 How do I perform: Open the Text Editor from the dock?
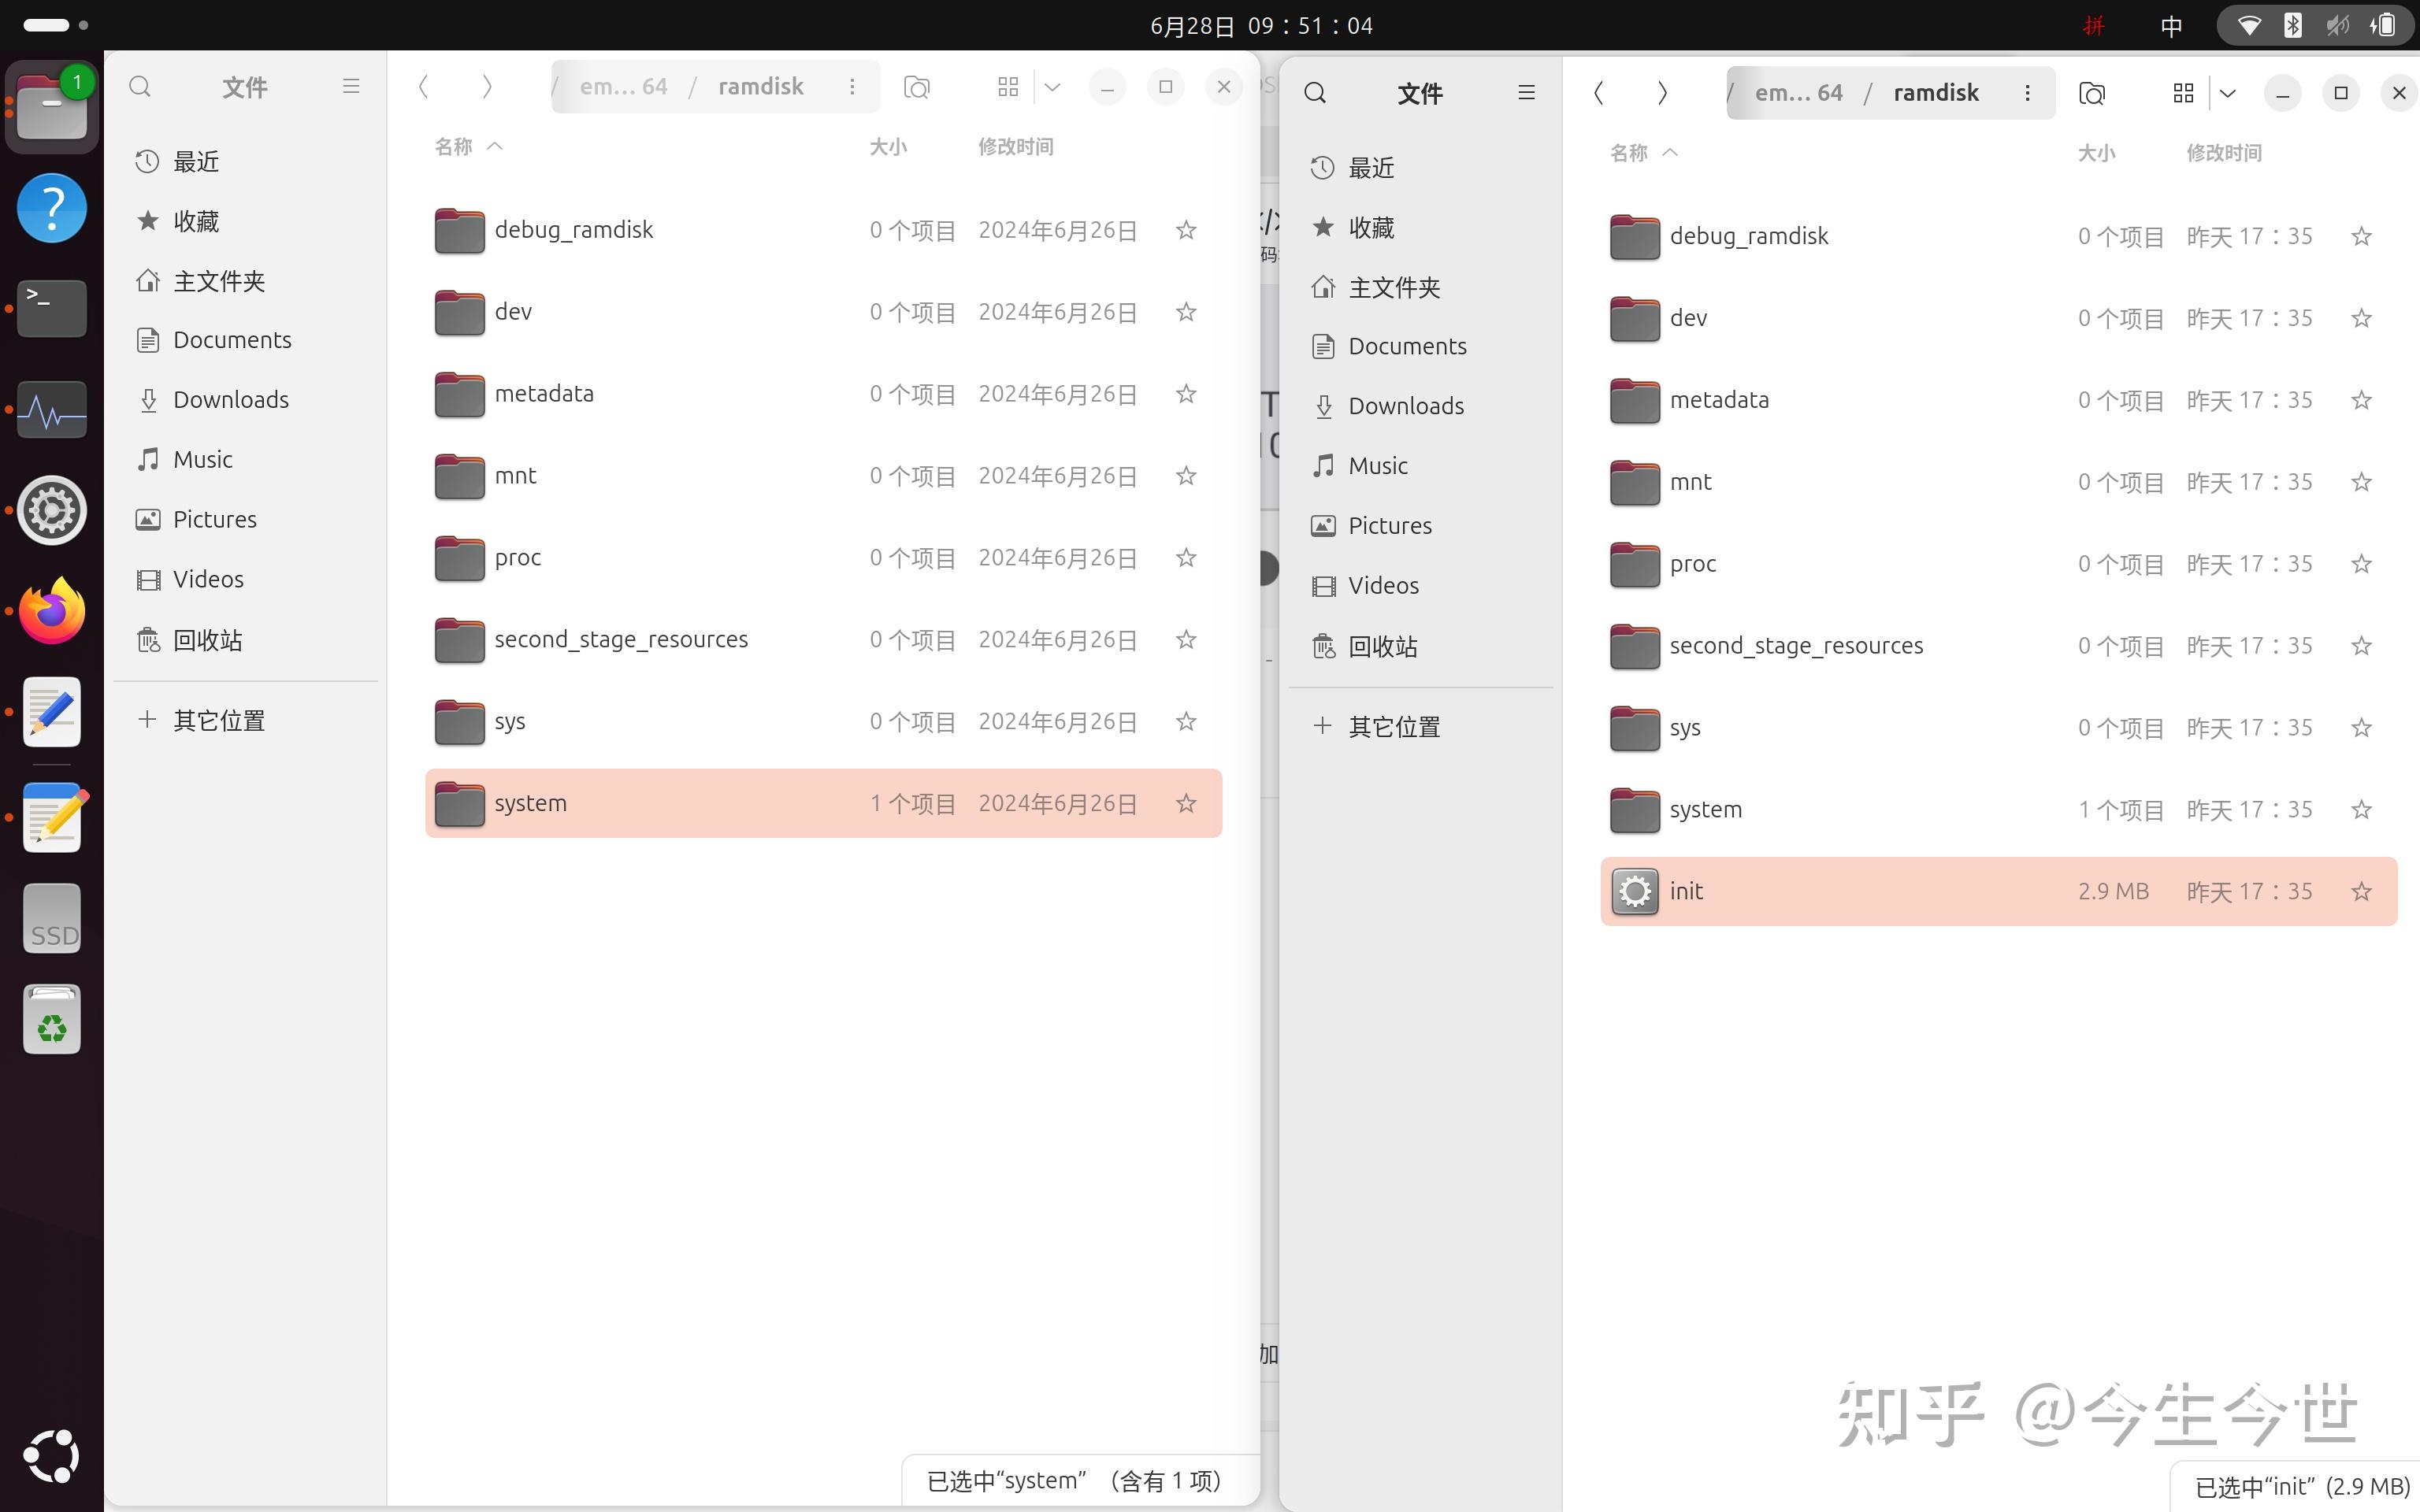[x=51, y=711]
